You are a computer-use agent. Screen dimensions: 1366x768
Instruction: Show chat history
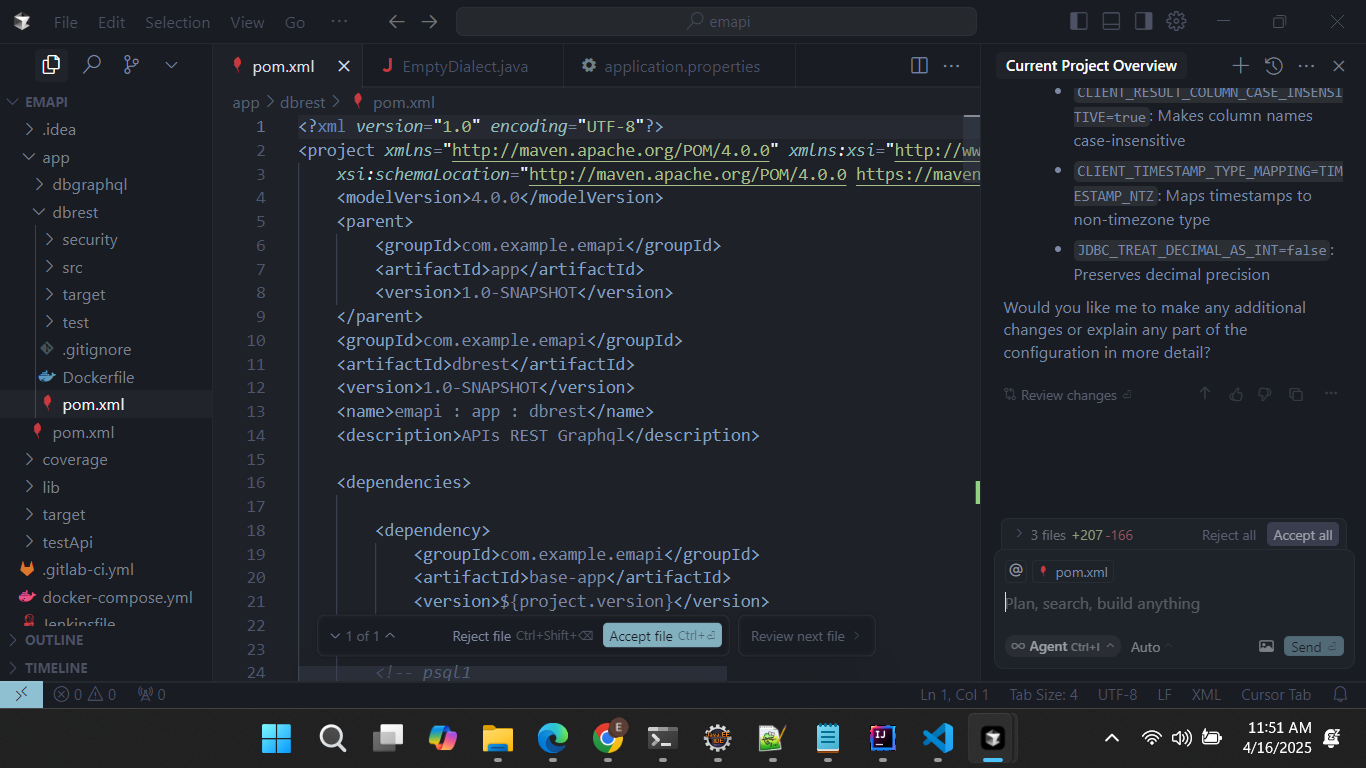pos(1273,66)
